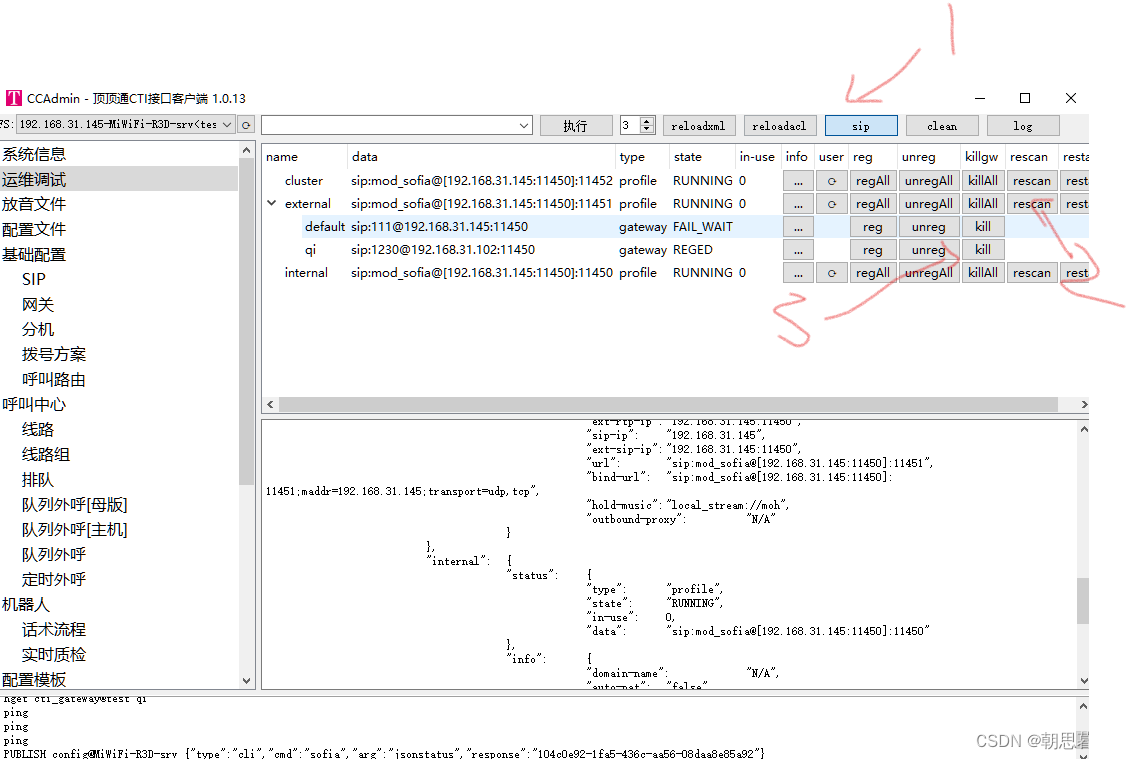The width and height of the screenshot is (1127, 759).
Task: Click regAll on the cluster row
Action: click(873, 181)
